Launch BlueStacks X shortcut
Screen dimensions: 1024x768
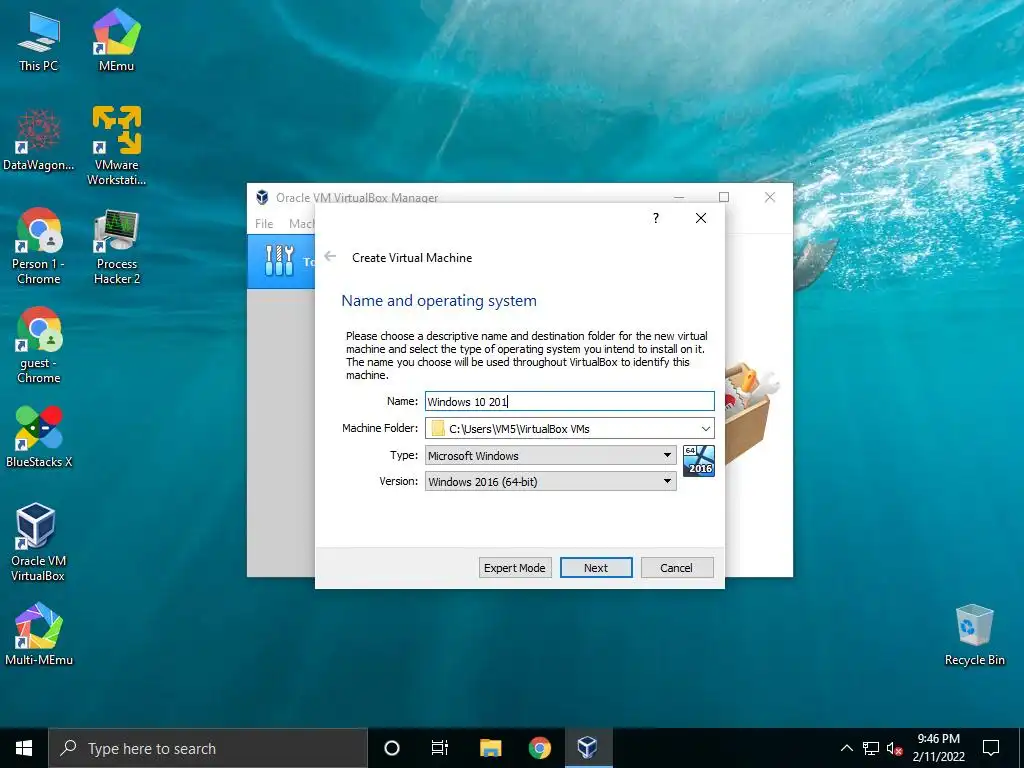coord(39,436)
